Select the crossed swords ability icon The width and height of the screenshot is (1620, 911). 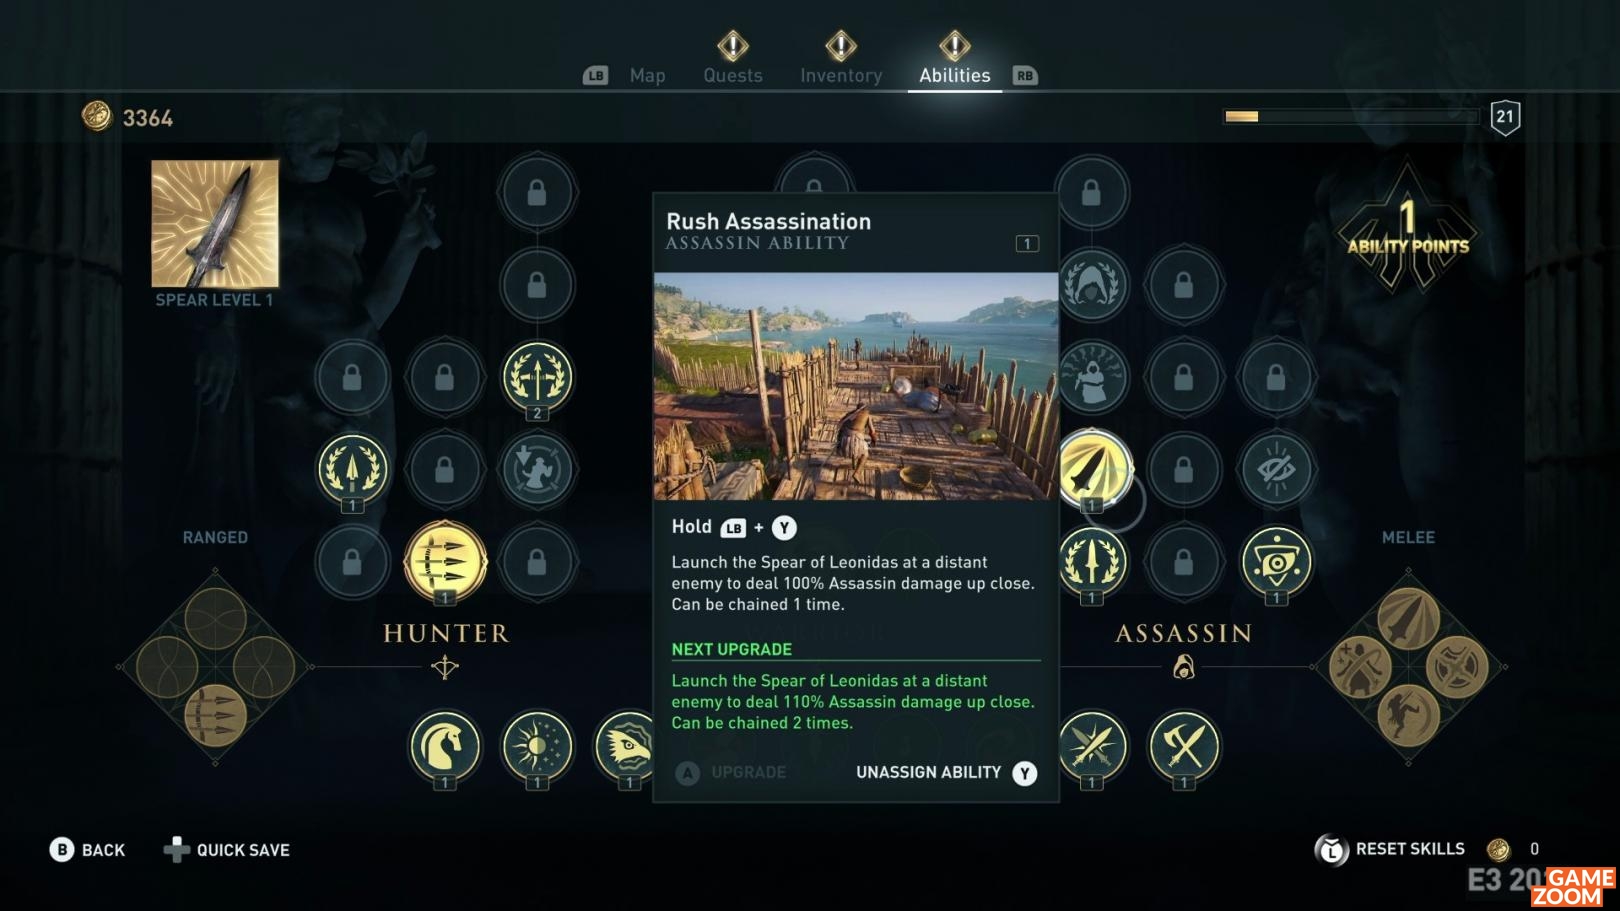pyautogui.click(x=1091, y=746)
